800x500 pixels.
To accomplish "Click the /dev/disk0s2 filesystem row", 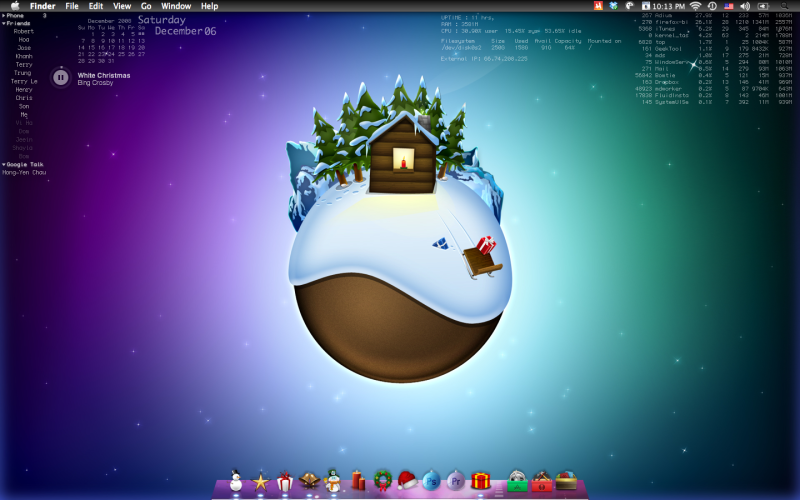I will click(x=516, y=47).
